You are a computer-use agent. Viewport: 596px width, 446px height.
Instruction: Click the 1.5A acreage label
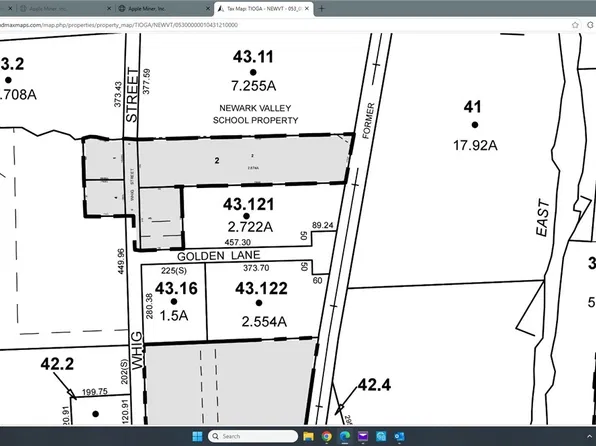[174, 315]
